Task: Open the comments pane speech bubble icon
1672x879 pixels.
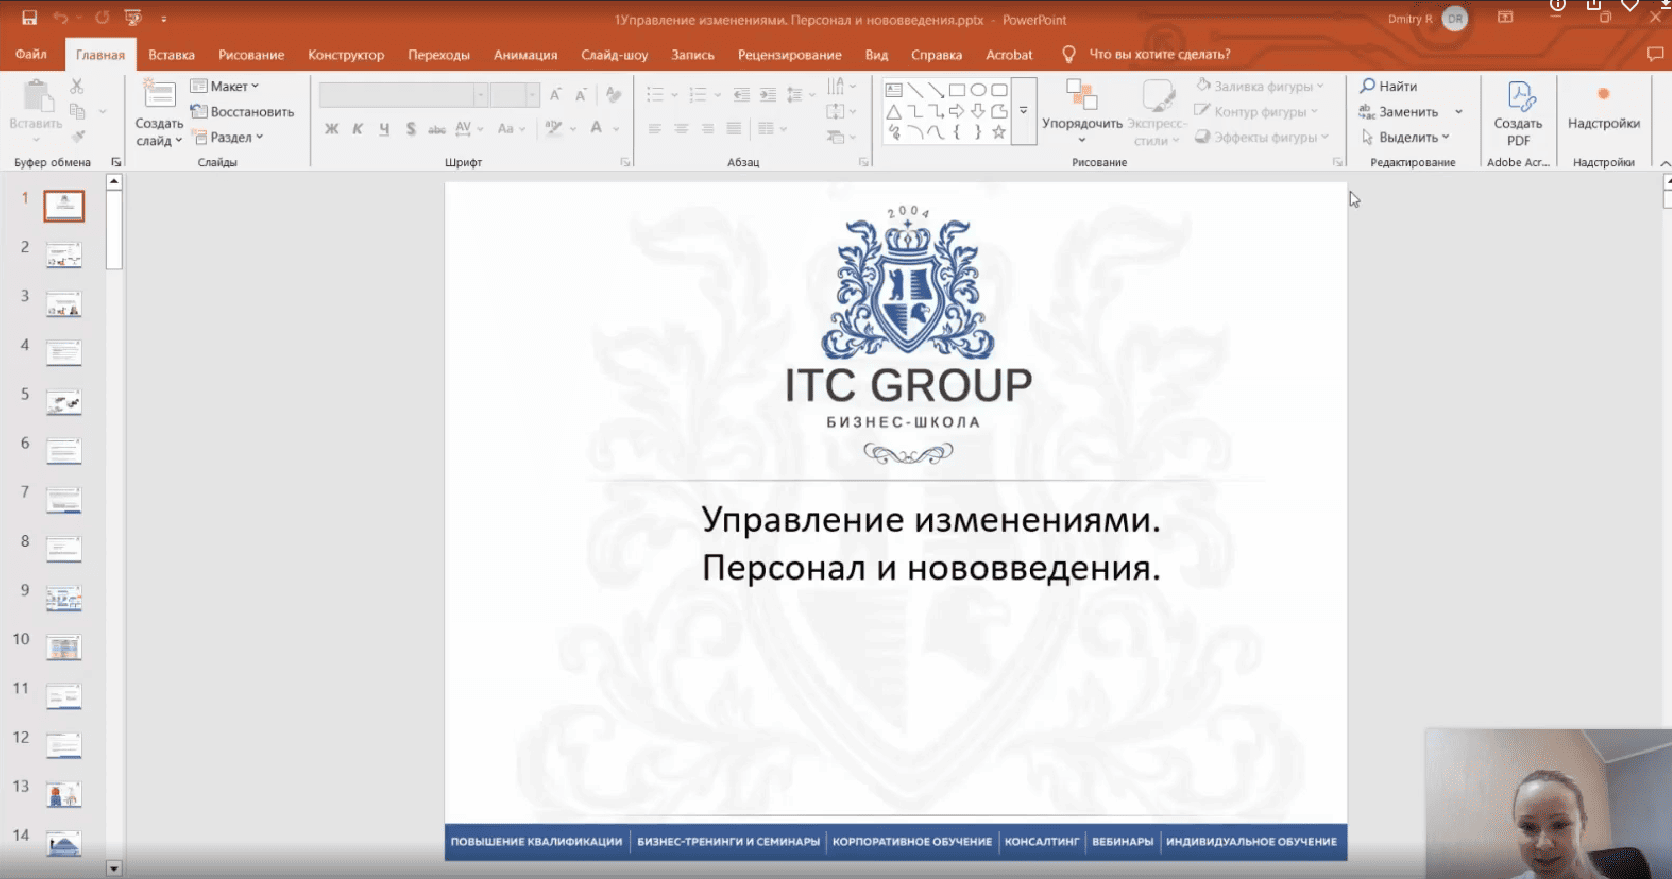Action: point(1654,54)
